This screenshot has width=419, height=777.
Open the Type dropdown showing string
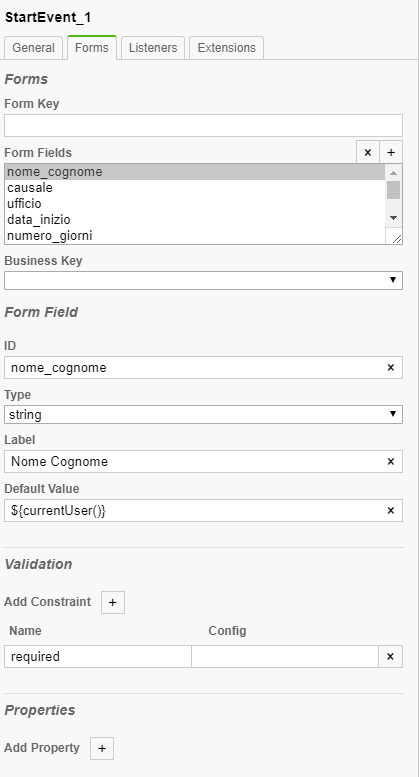(203, 415)
